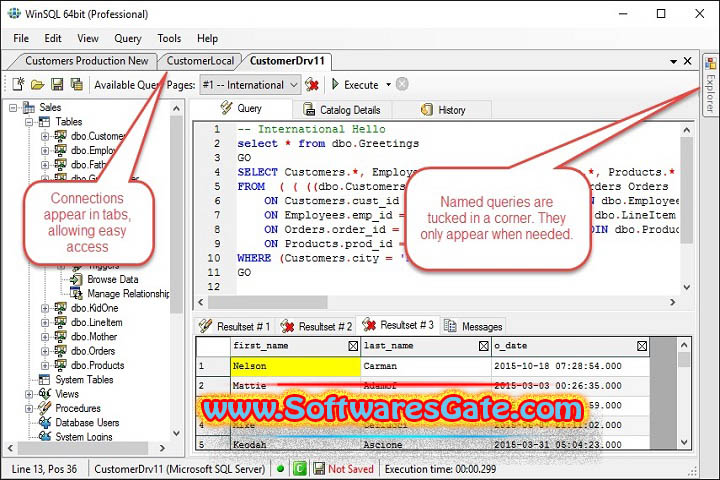Select the System Logins tree item
Viewport: 720px width, 480px height.
pyautogui.click(x=84, y=436)
